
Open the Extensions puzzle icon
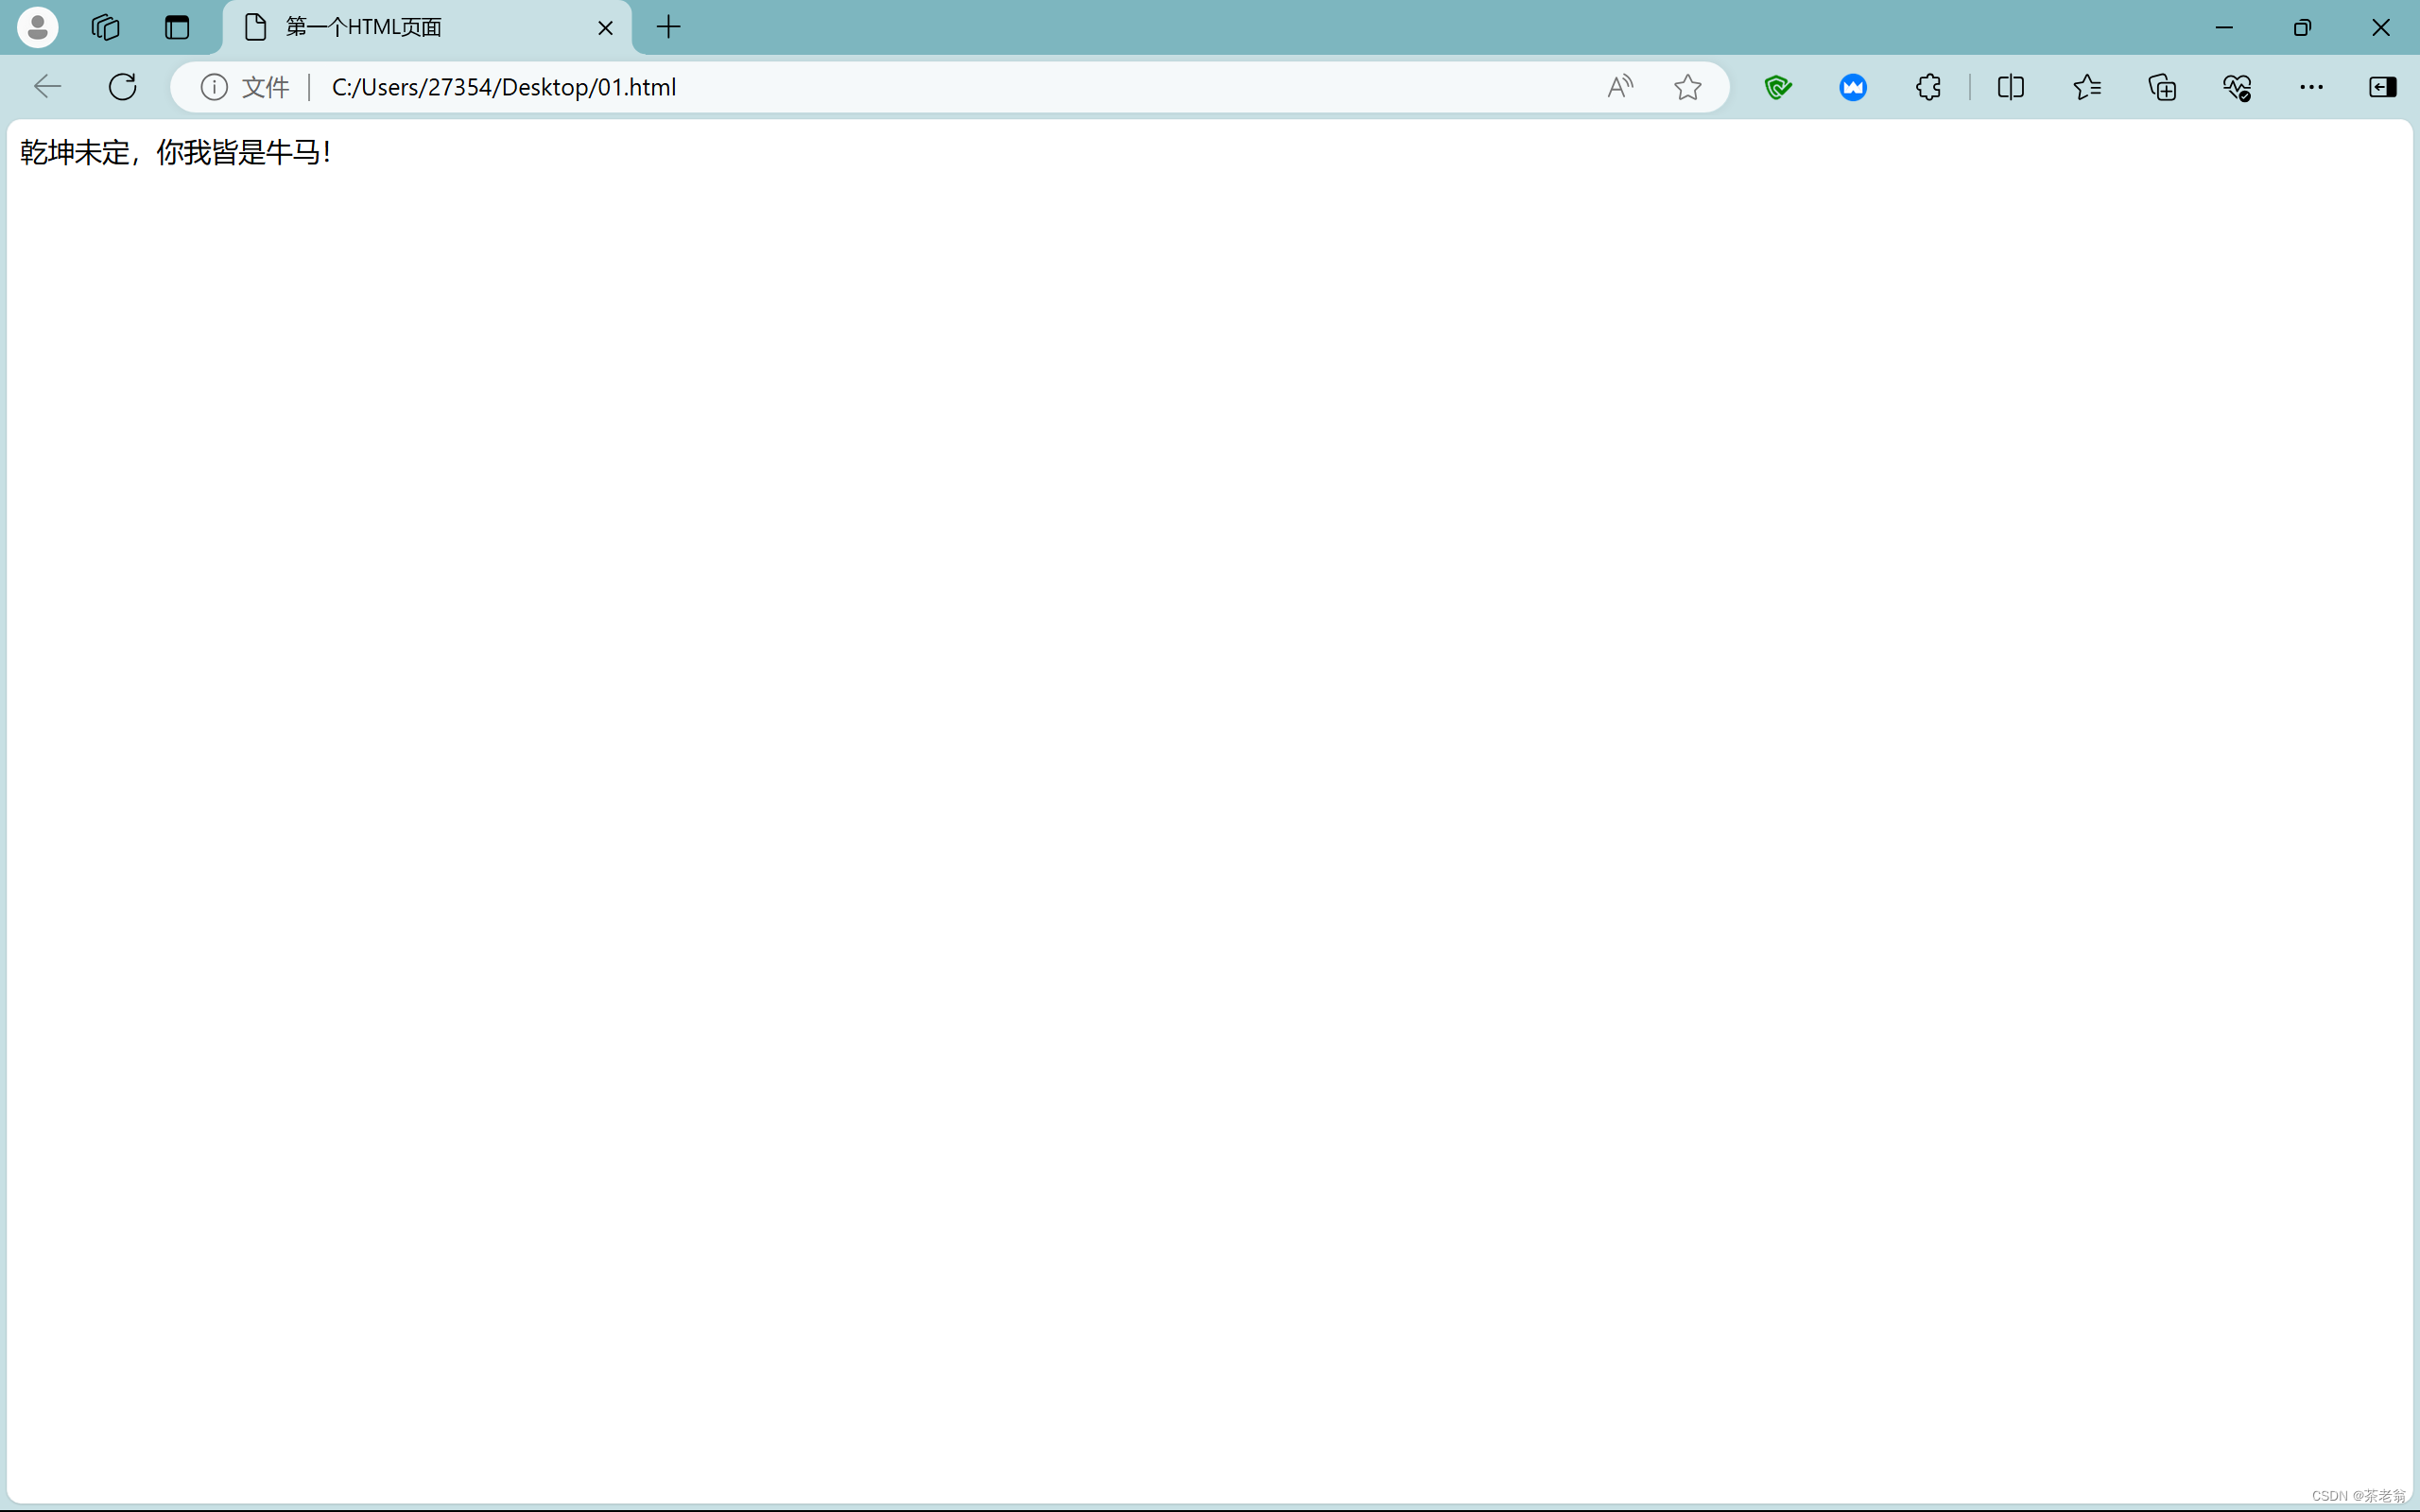coord(1928,87)
